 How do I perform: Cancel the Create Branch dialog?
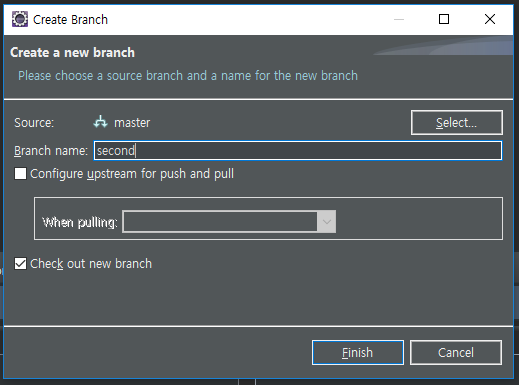click(456, 353)
